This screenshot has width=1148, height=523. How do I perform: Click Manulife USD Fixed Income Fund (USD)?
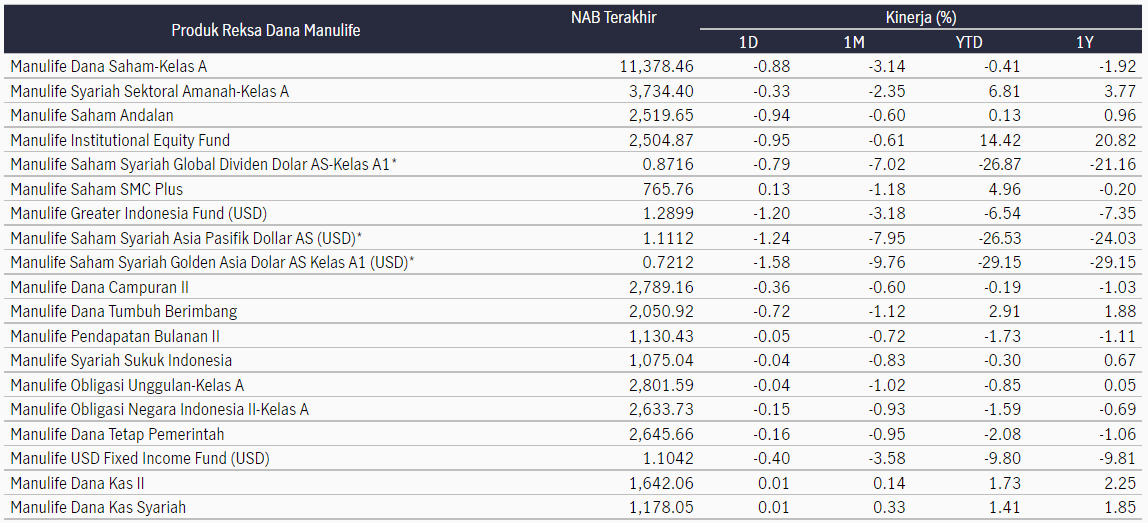pos(140,459)
